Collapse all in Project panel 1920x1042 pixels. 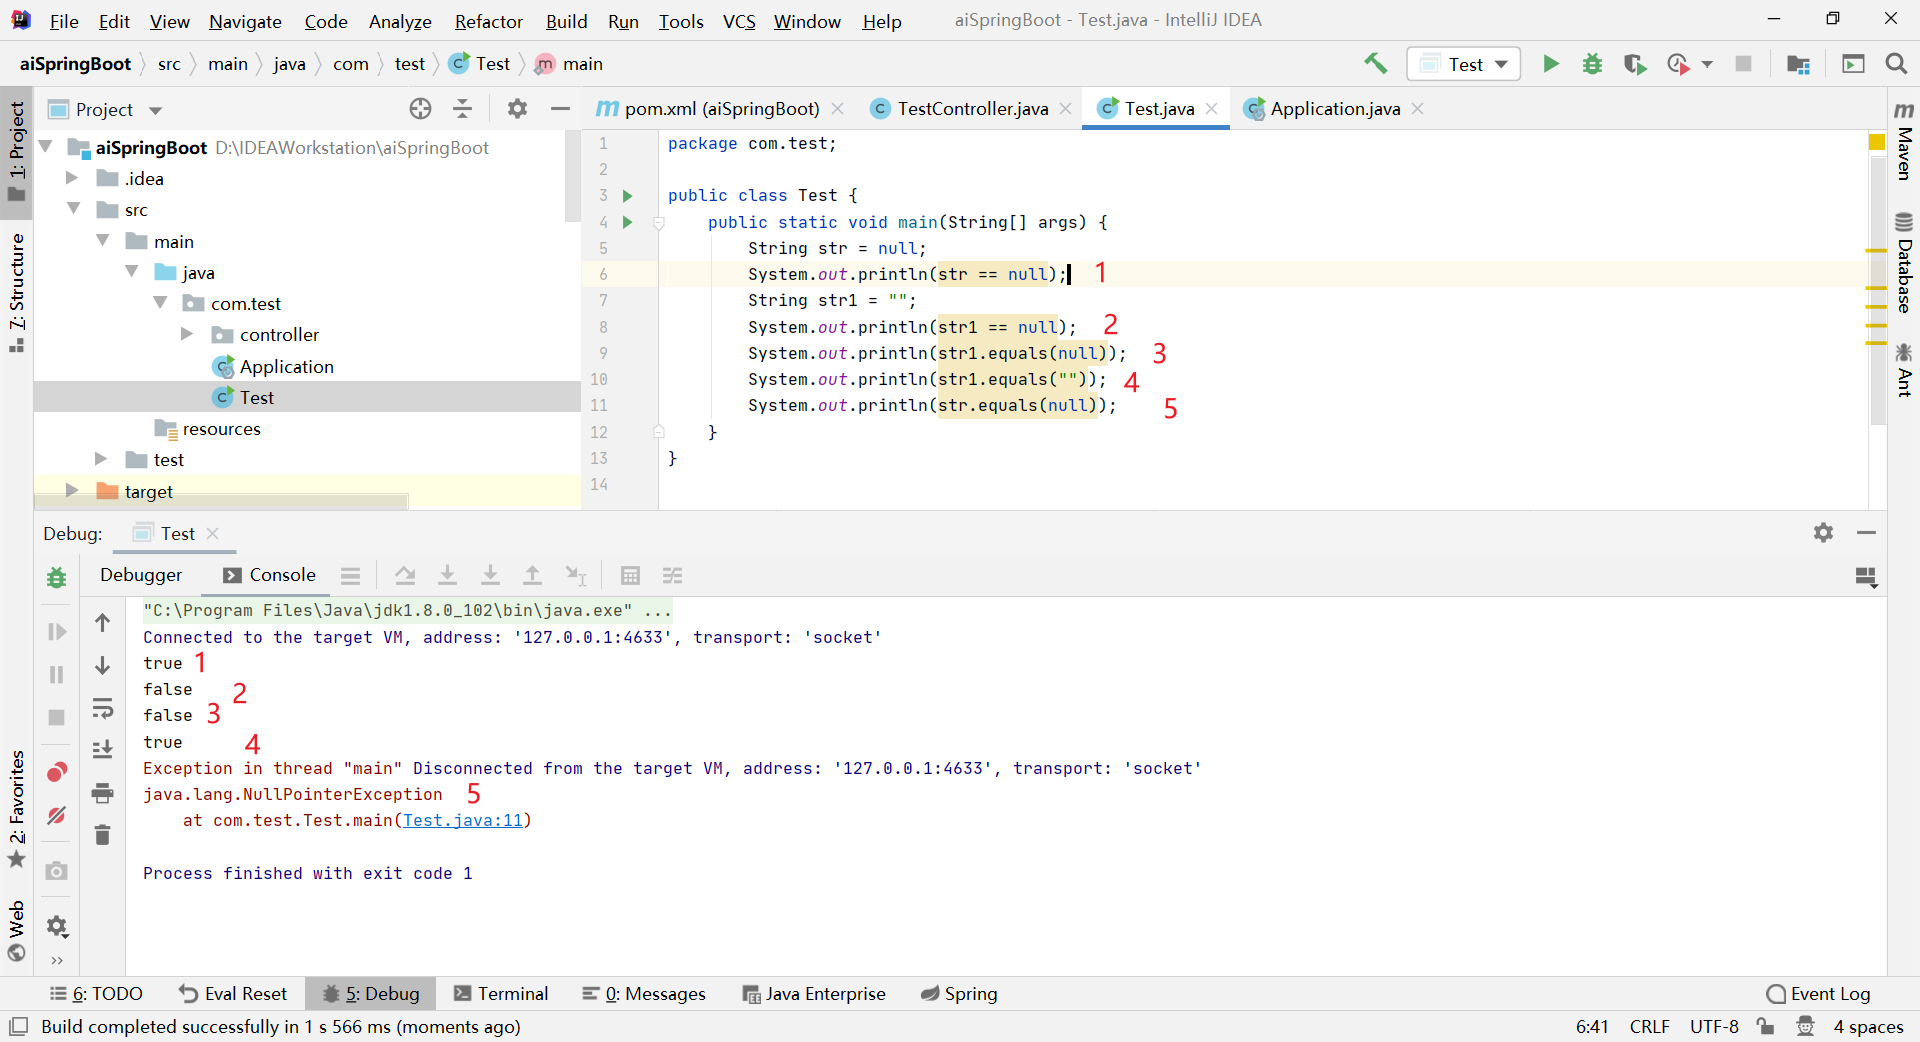(x=463, y=109)
